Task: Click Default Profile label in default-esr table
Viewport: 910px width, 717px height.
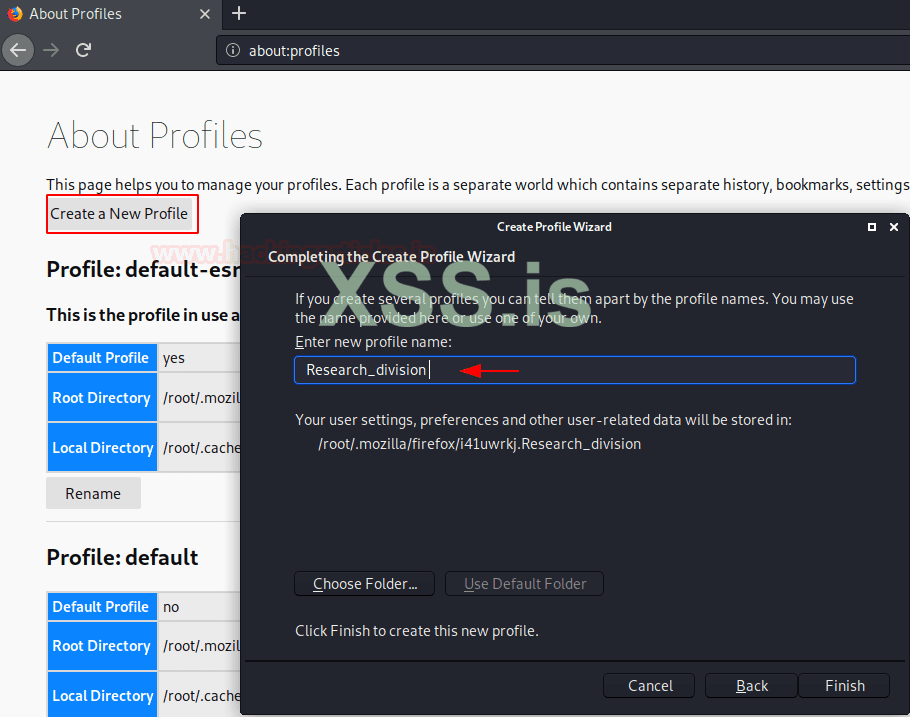Action: point(101,358)
